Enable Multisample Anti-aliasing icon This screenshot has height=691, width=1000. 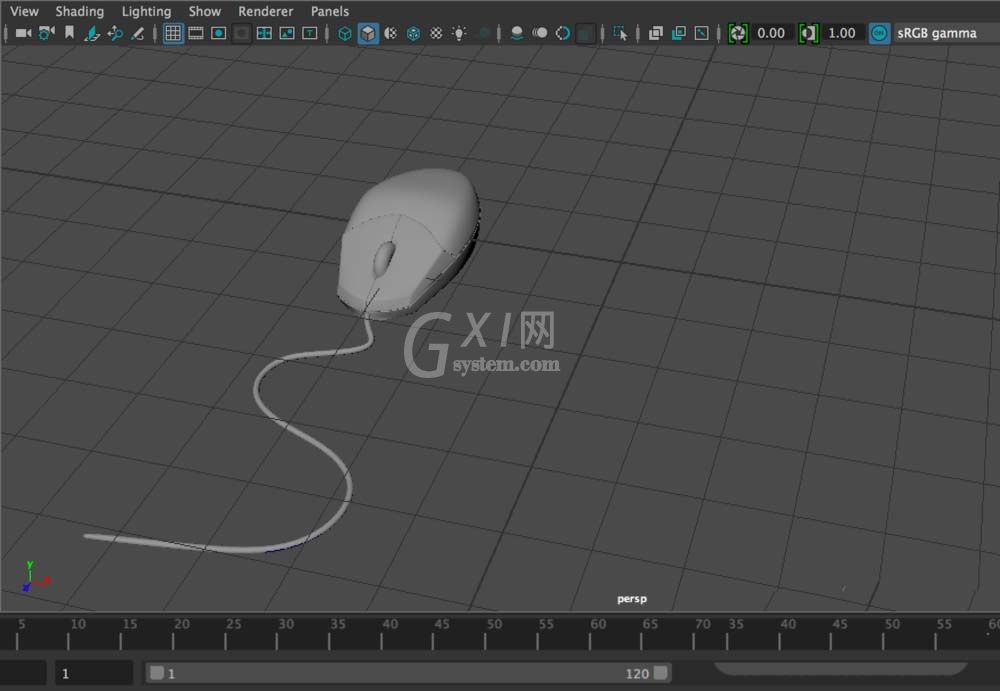click(562, 33)
